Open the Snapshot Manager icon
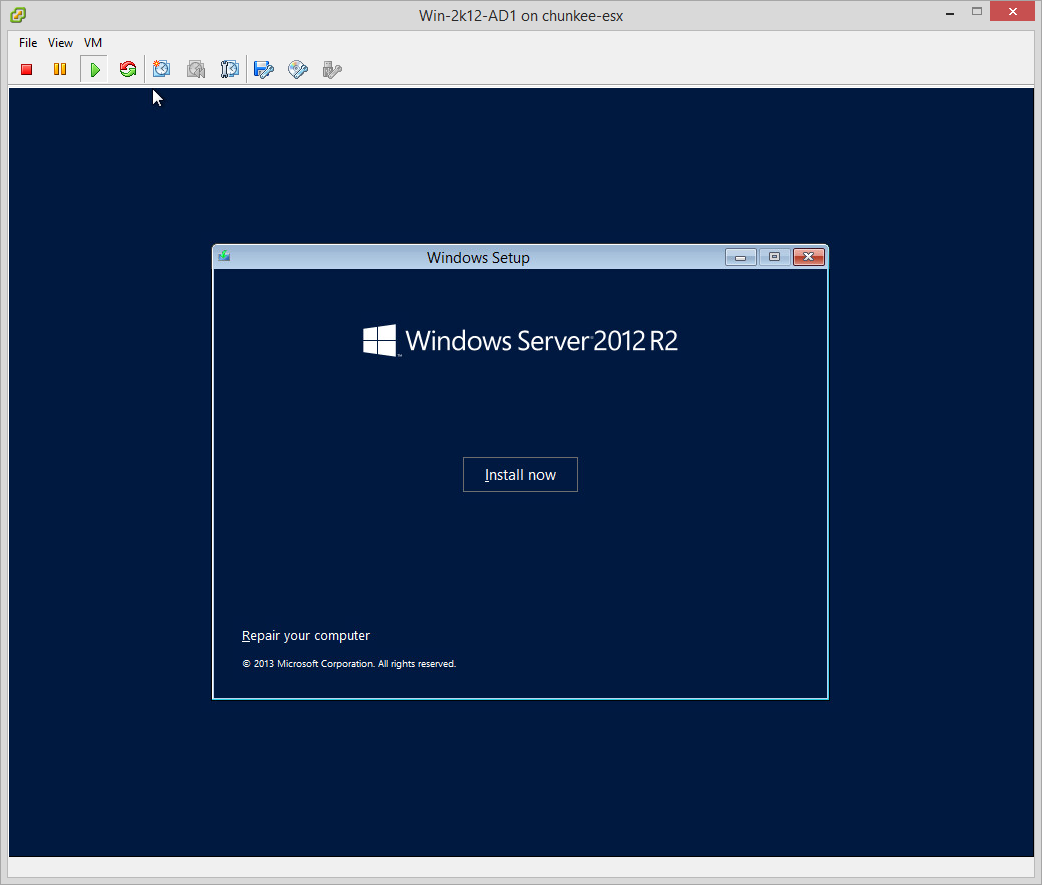This screenshot has height=885, width=1042. 230,70
